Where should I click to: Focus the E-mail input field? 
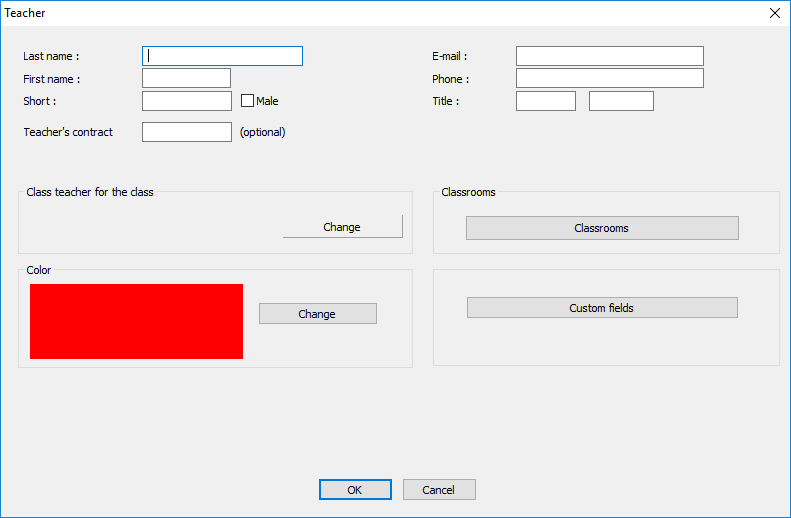tap(609, 56)
